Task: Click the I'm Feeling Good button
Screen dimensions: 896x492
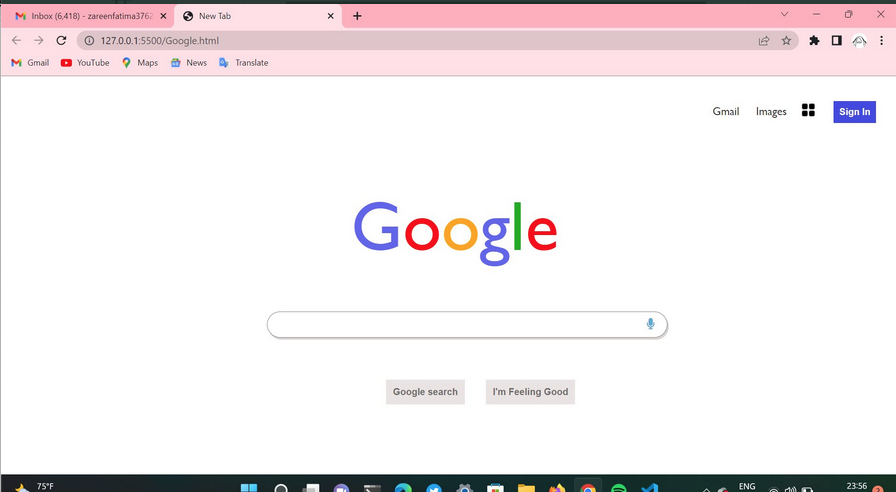Action: (530, 392)
